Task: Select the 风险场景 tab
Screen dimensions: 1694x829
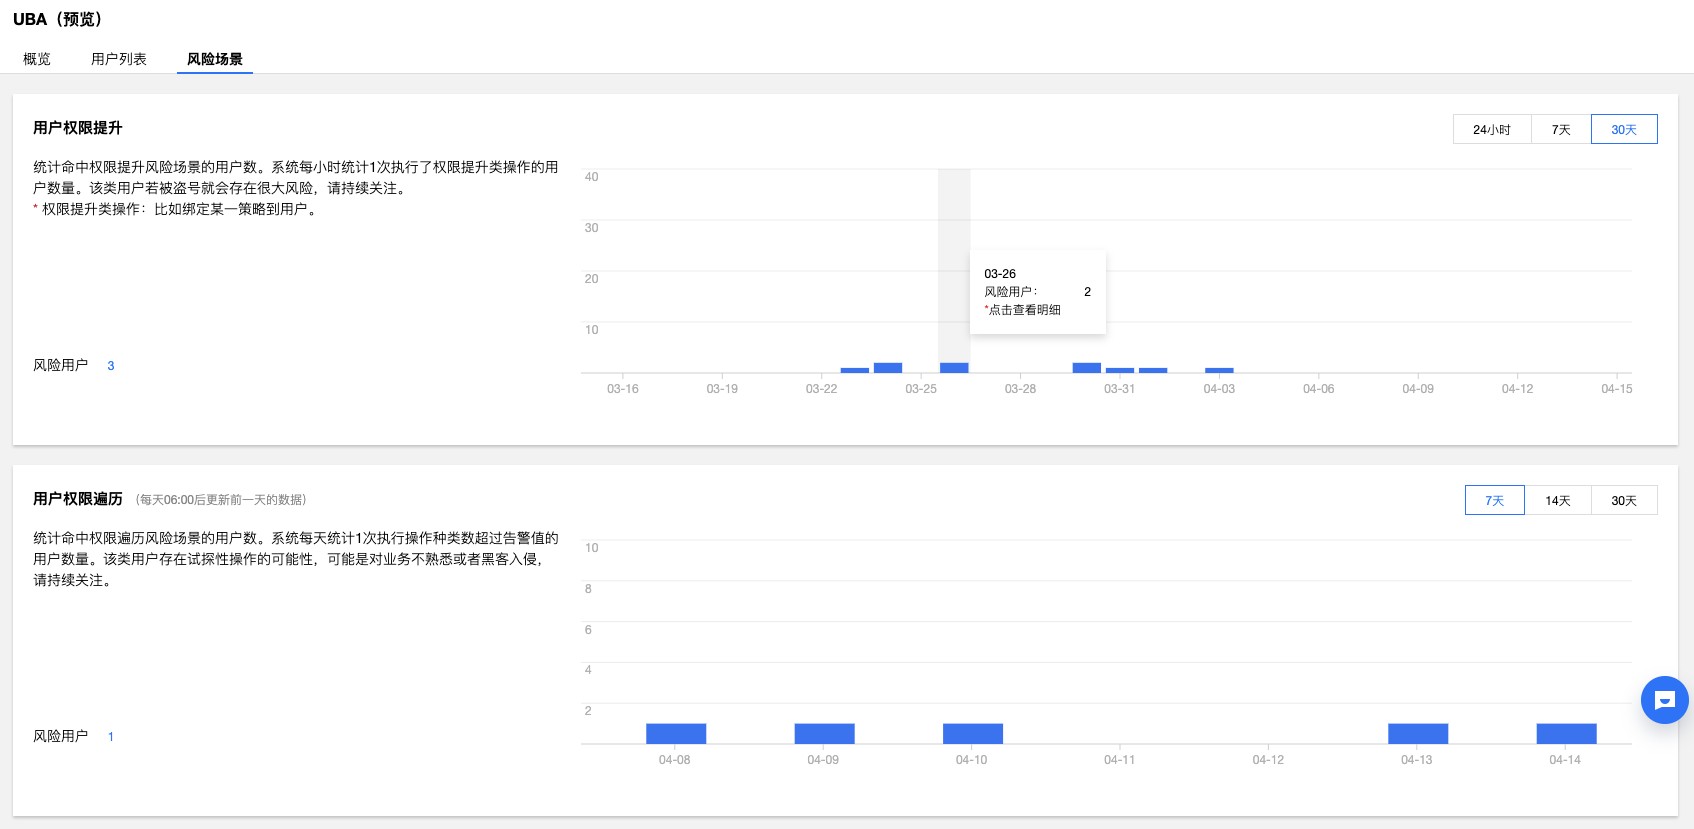Action: pos(215,59)
